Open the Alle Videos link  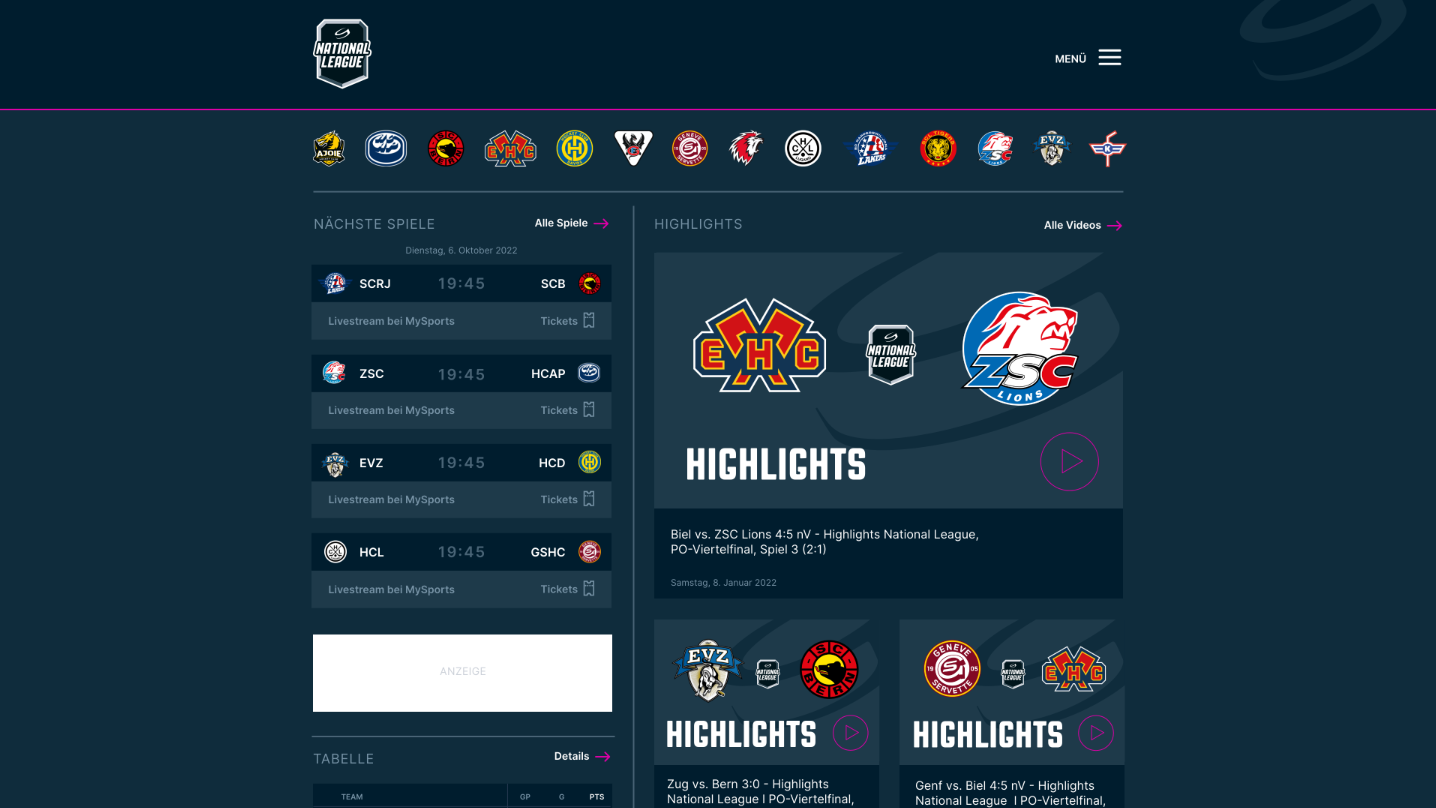(1083, 225)
